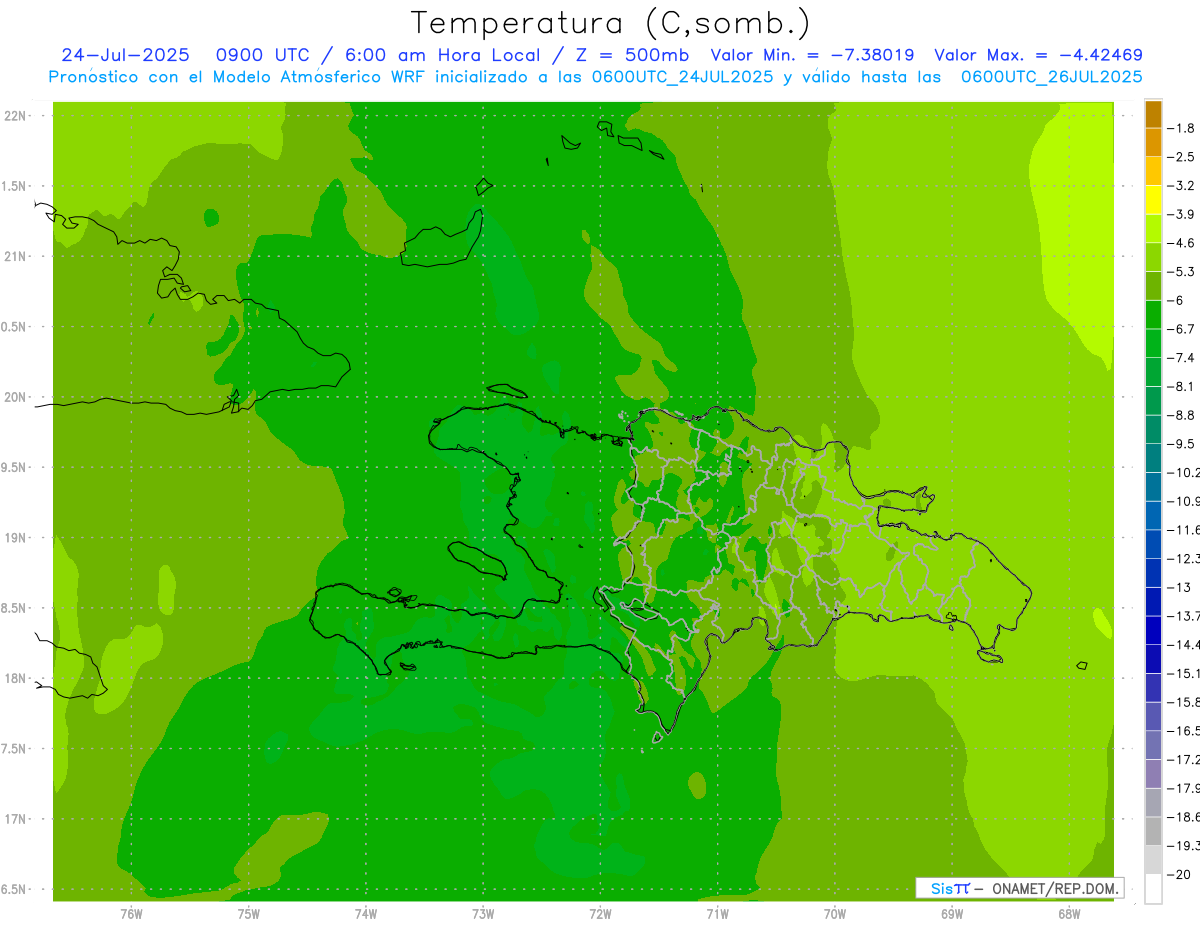Click the '18N' latitude label
Screen dimensions: 1200x927
click(16, 678)
